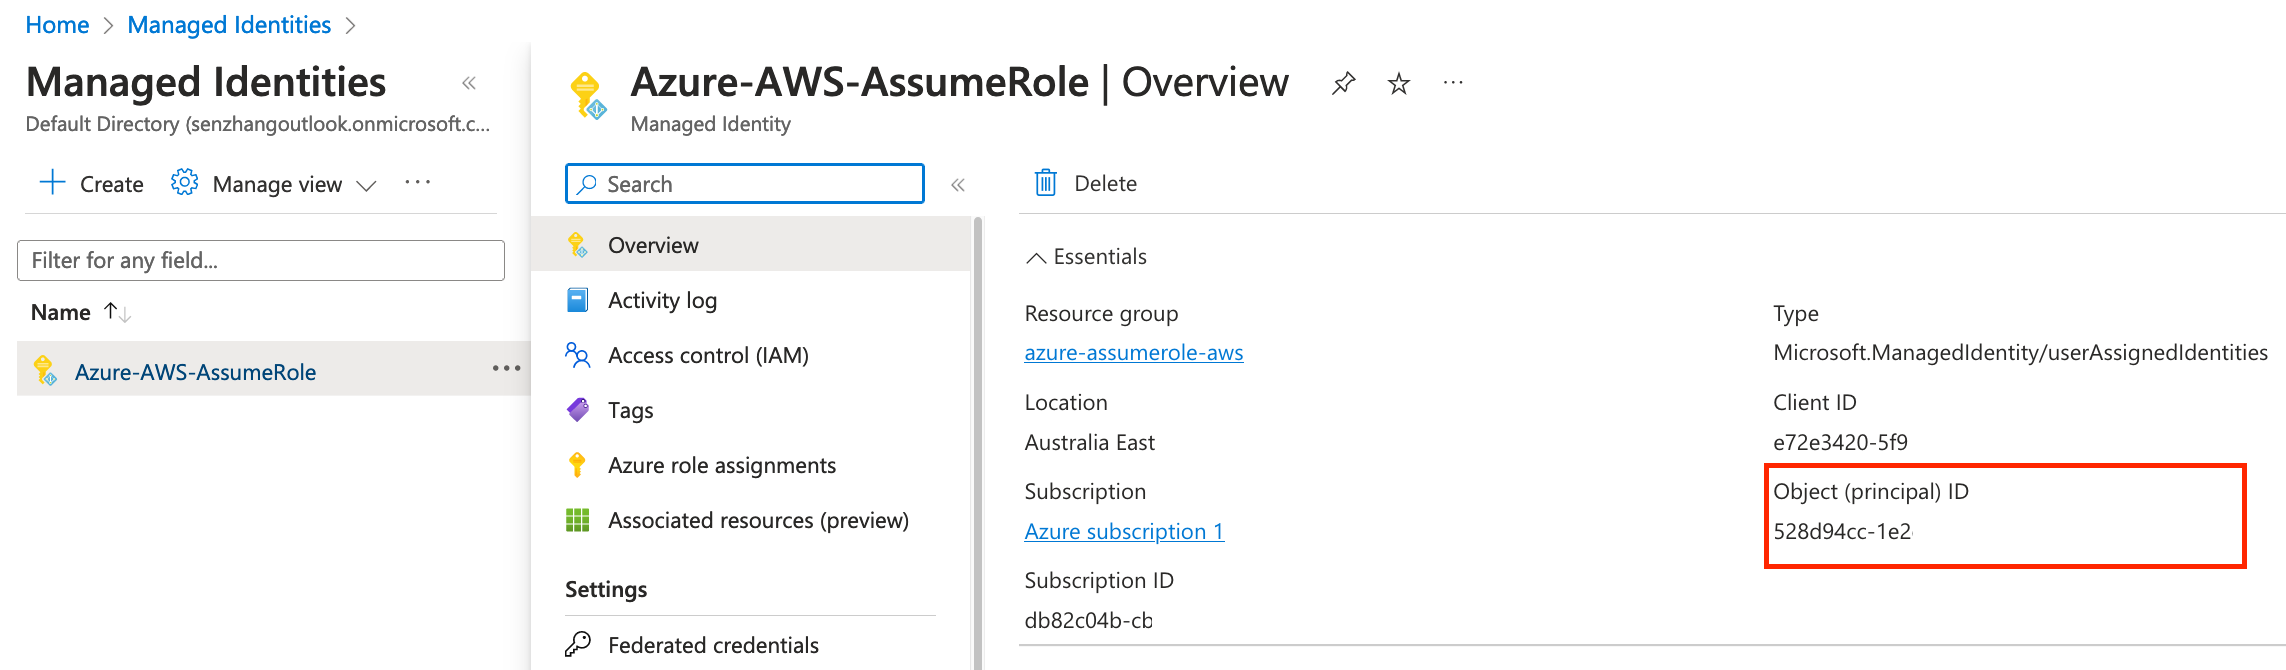
Task: Collapse the Managed Identities list panel
Action: click(469, 83)
